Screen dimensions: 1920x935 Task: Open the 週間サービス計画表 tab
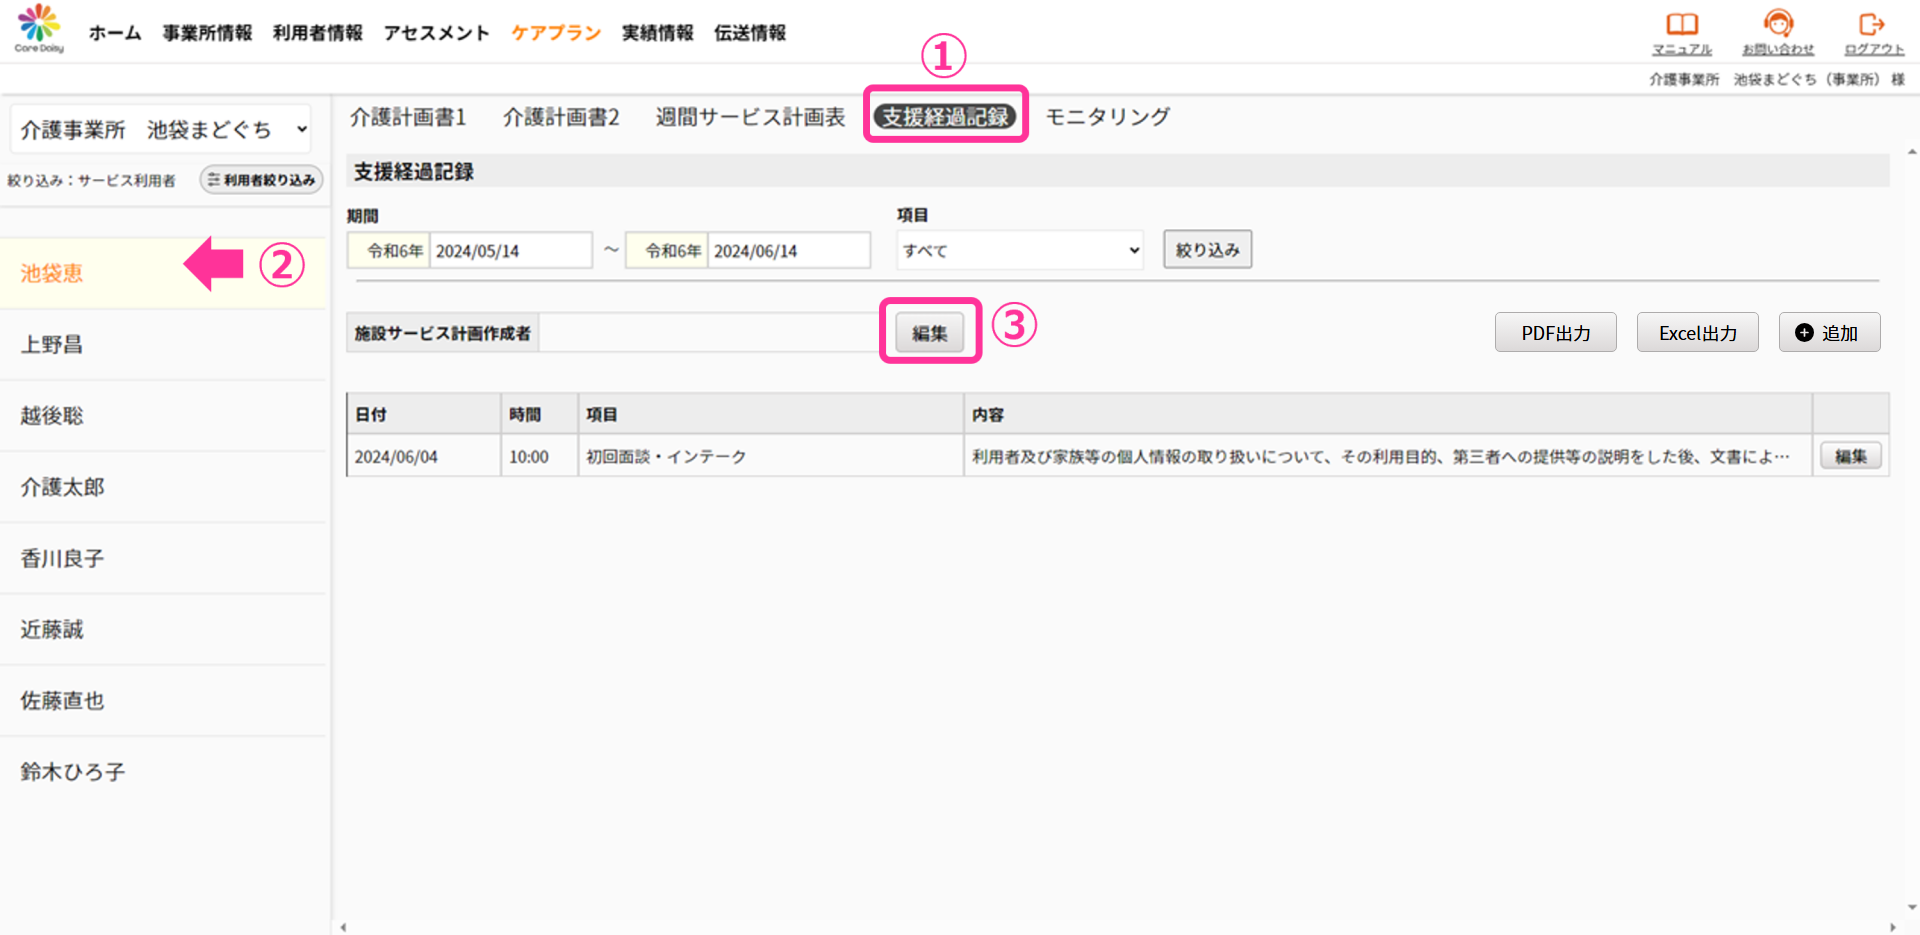(x=750, y=117)
